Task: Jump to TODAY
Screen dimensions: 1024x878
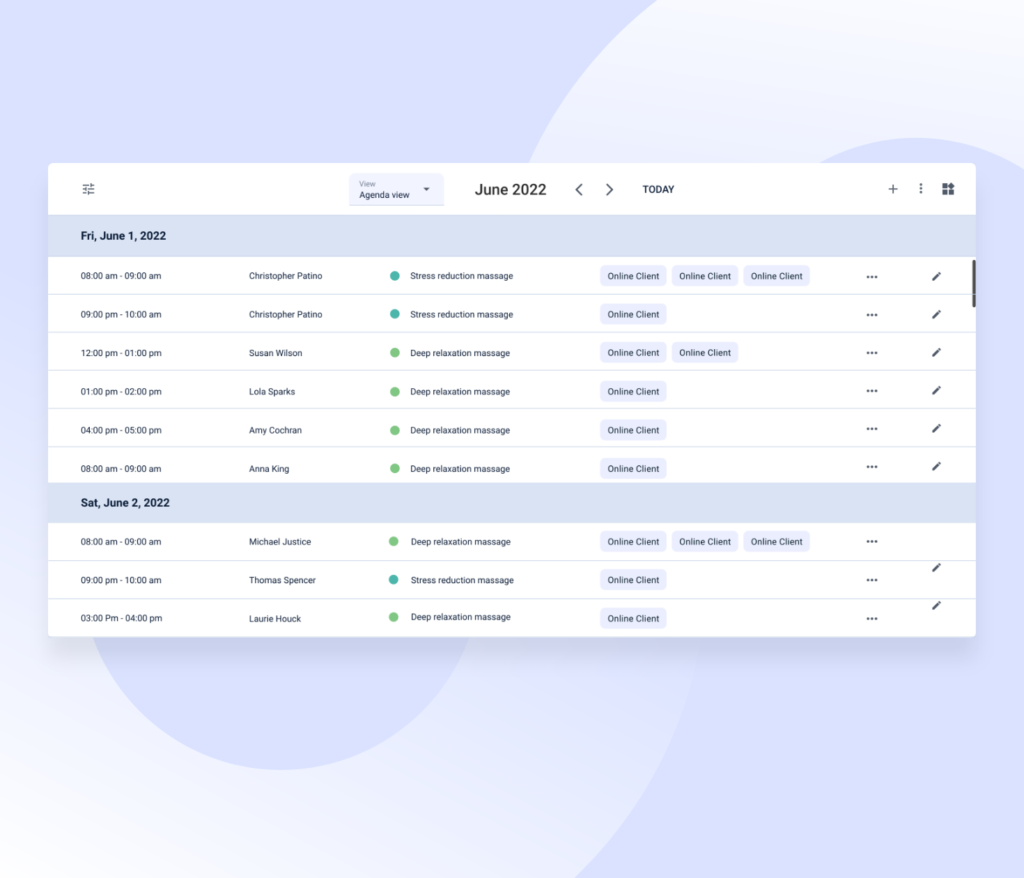Action: click(x=658, y=189)
